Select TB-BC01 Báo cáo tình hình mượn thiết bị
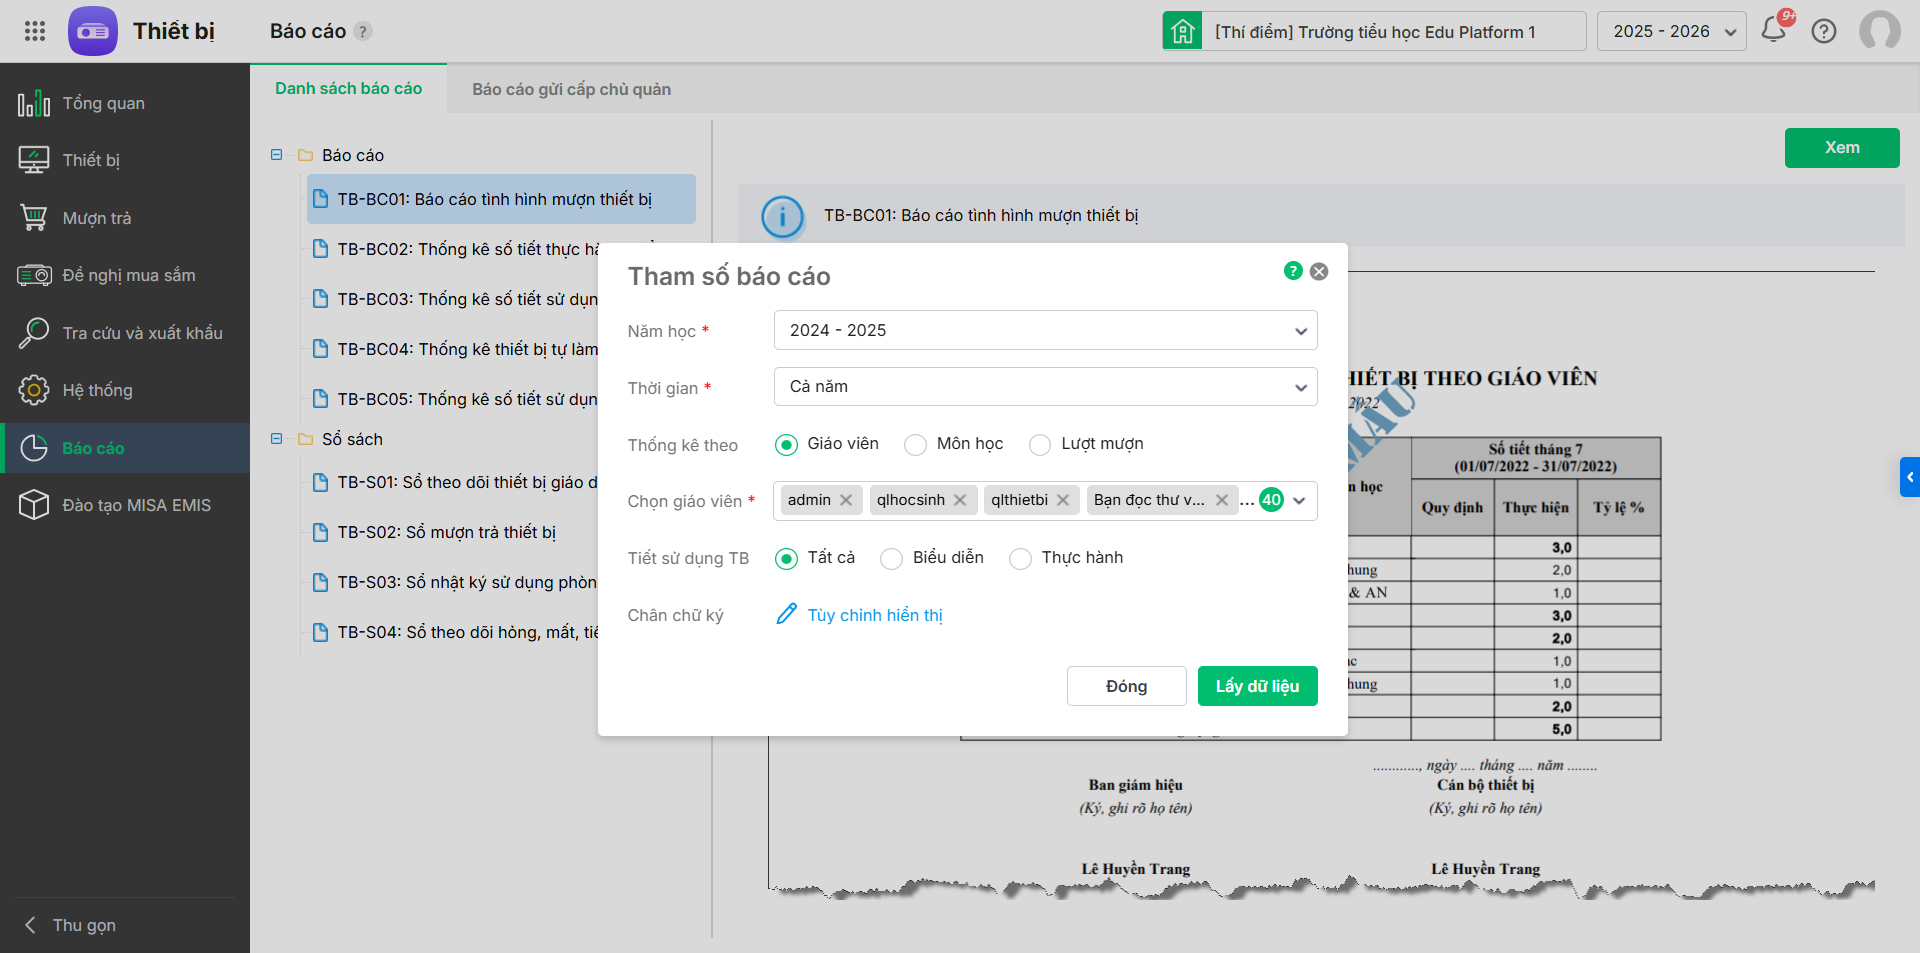1920x953 pixels. click(501, 199)
